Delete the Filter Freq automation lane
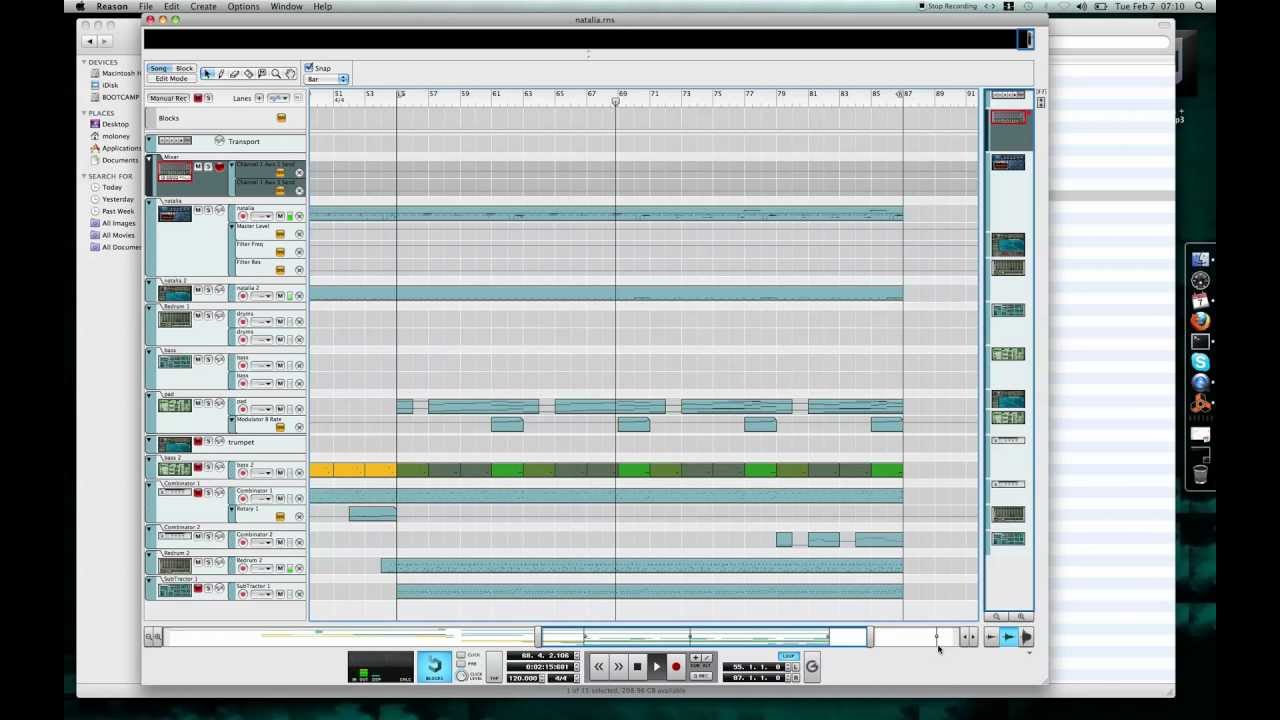The image size is (1280, 720). (299, 251)
